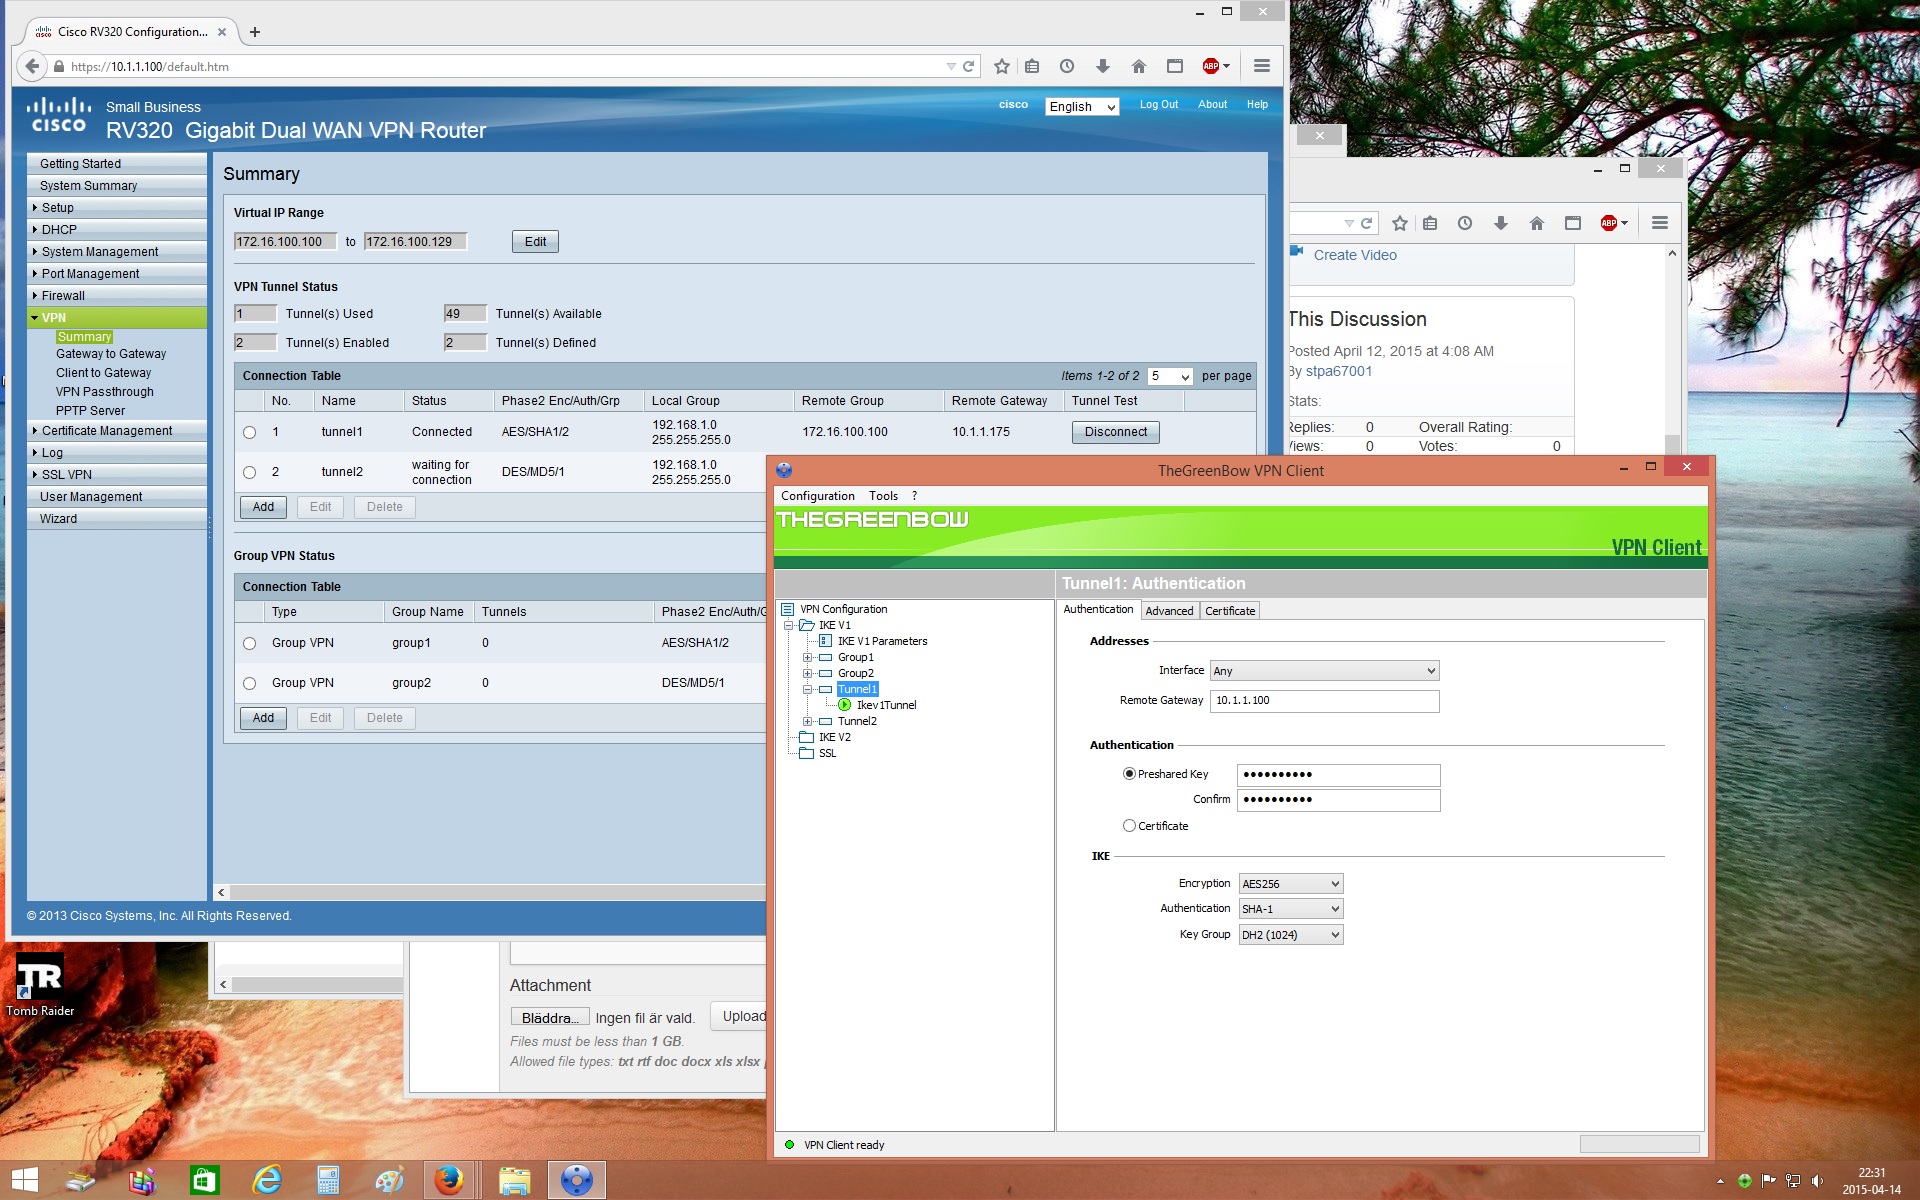Click the green Ikev1Tunnel play icon
The image size is (1920, 1200).
point(845,705)
